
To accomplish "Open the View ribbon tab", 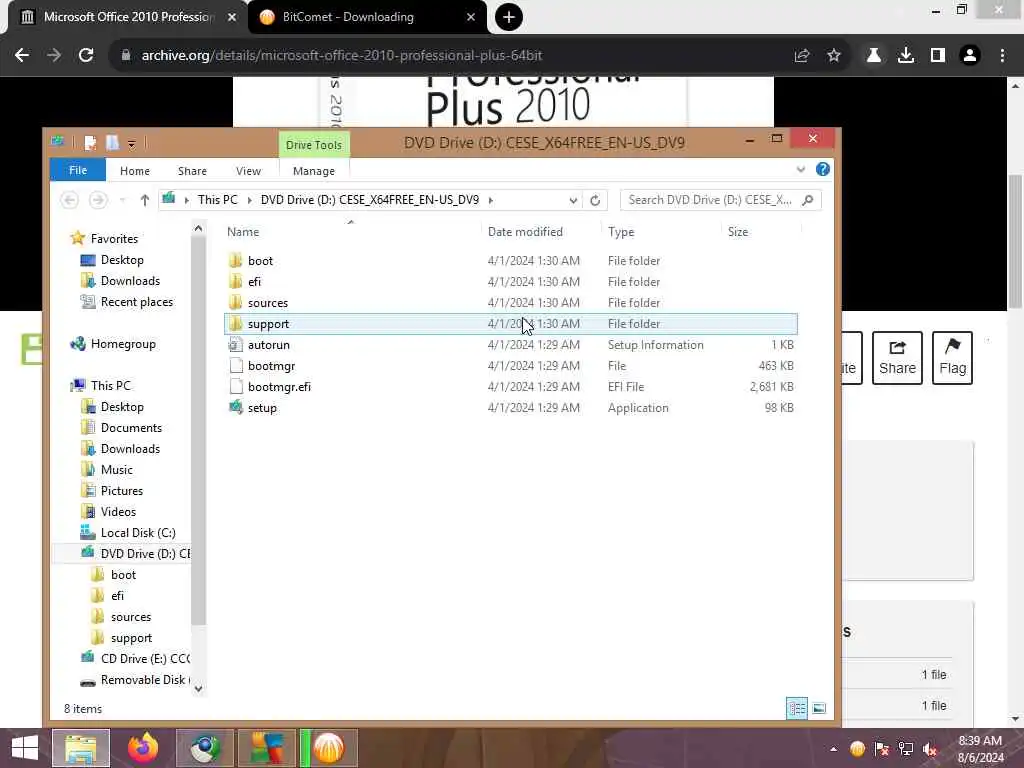I will pos(248,170).
